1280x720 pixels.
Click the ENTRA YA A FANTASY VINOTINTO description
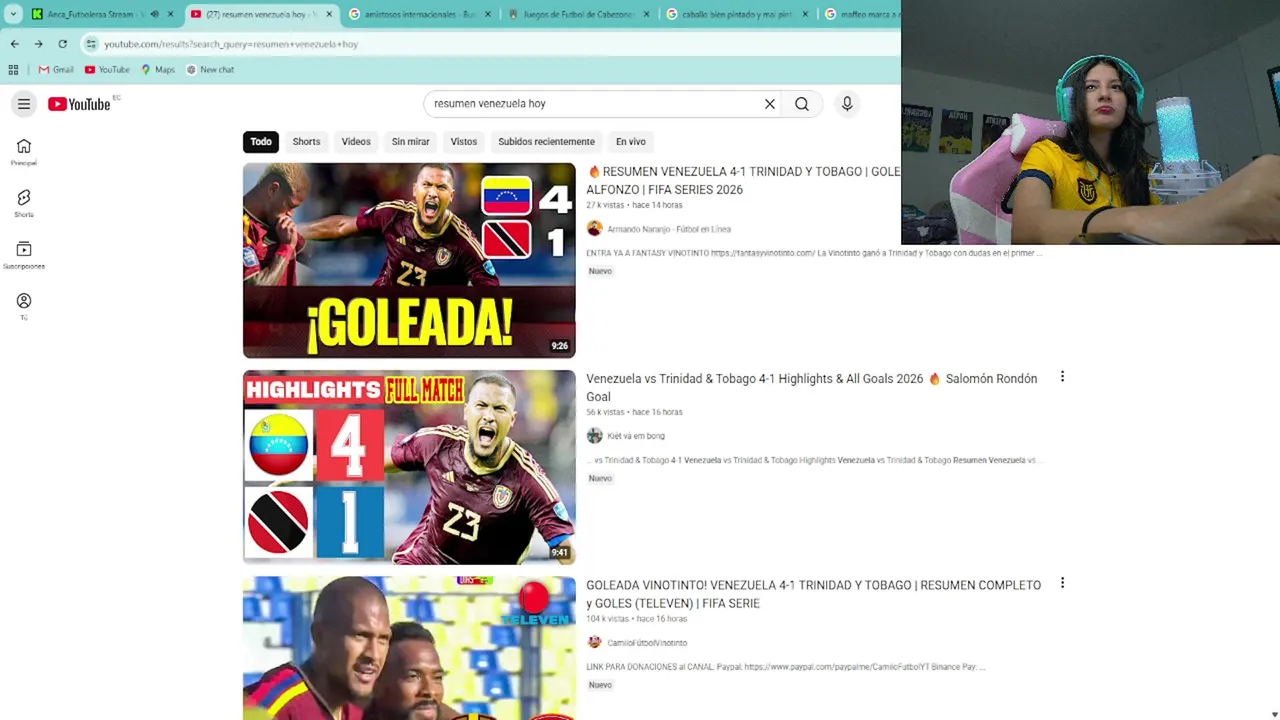814,253
